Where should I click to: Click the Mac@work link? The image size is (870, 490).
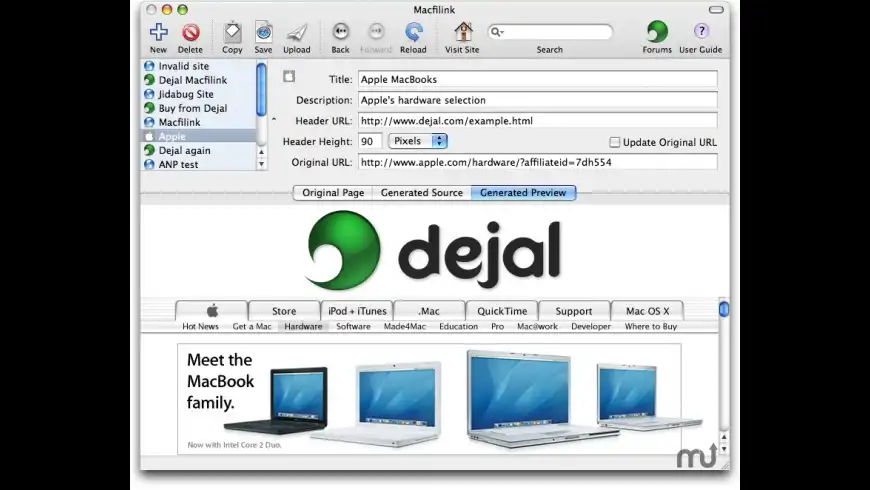tap(537, 326)
